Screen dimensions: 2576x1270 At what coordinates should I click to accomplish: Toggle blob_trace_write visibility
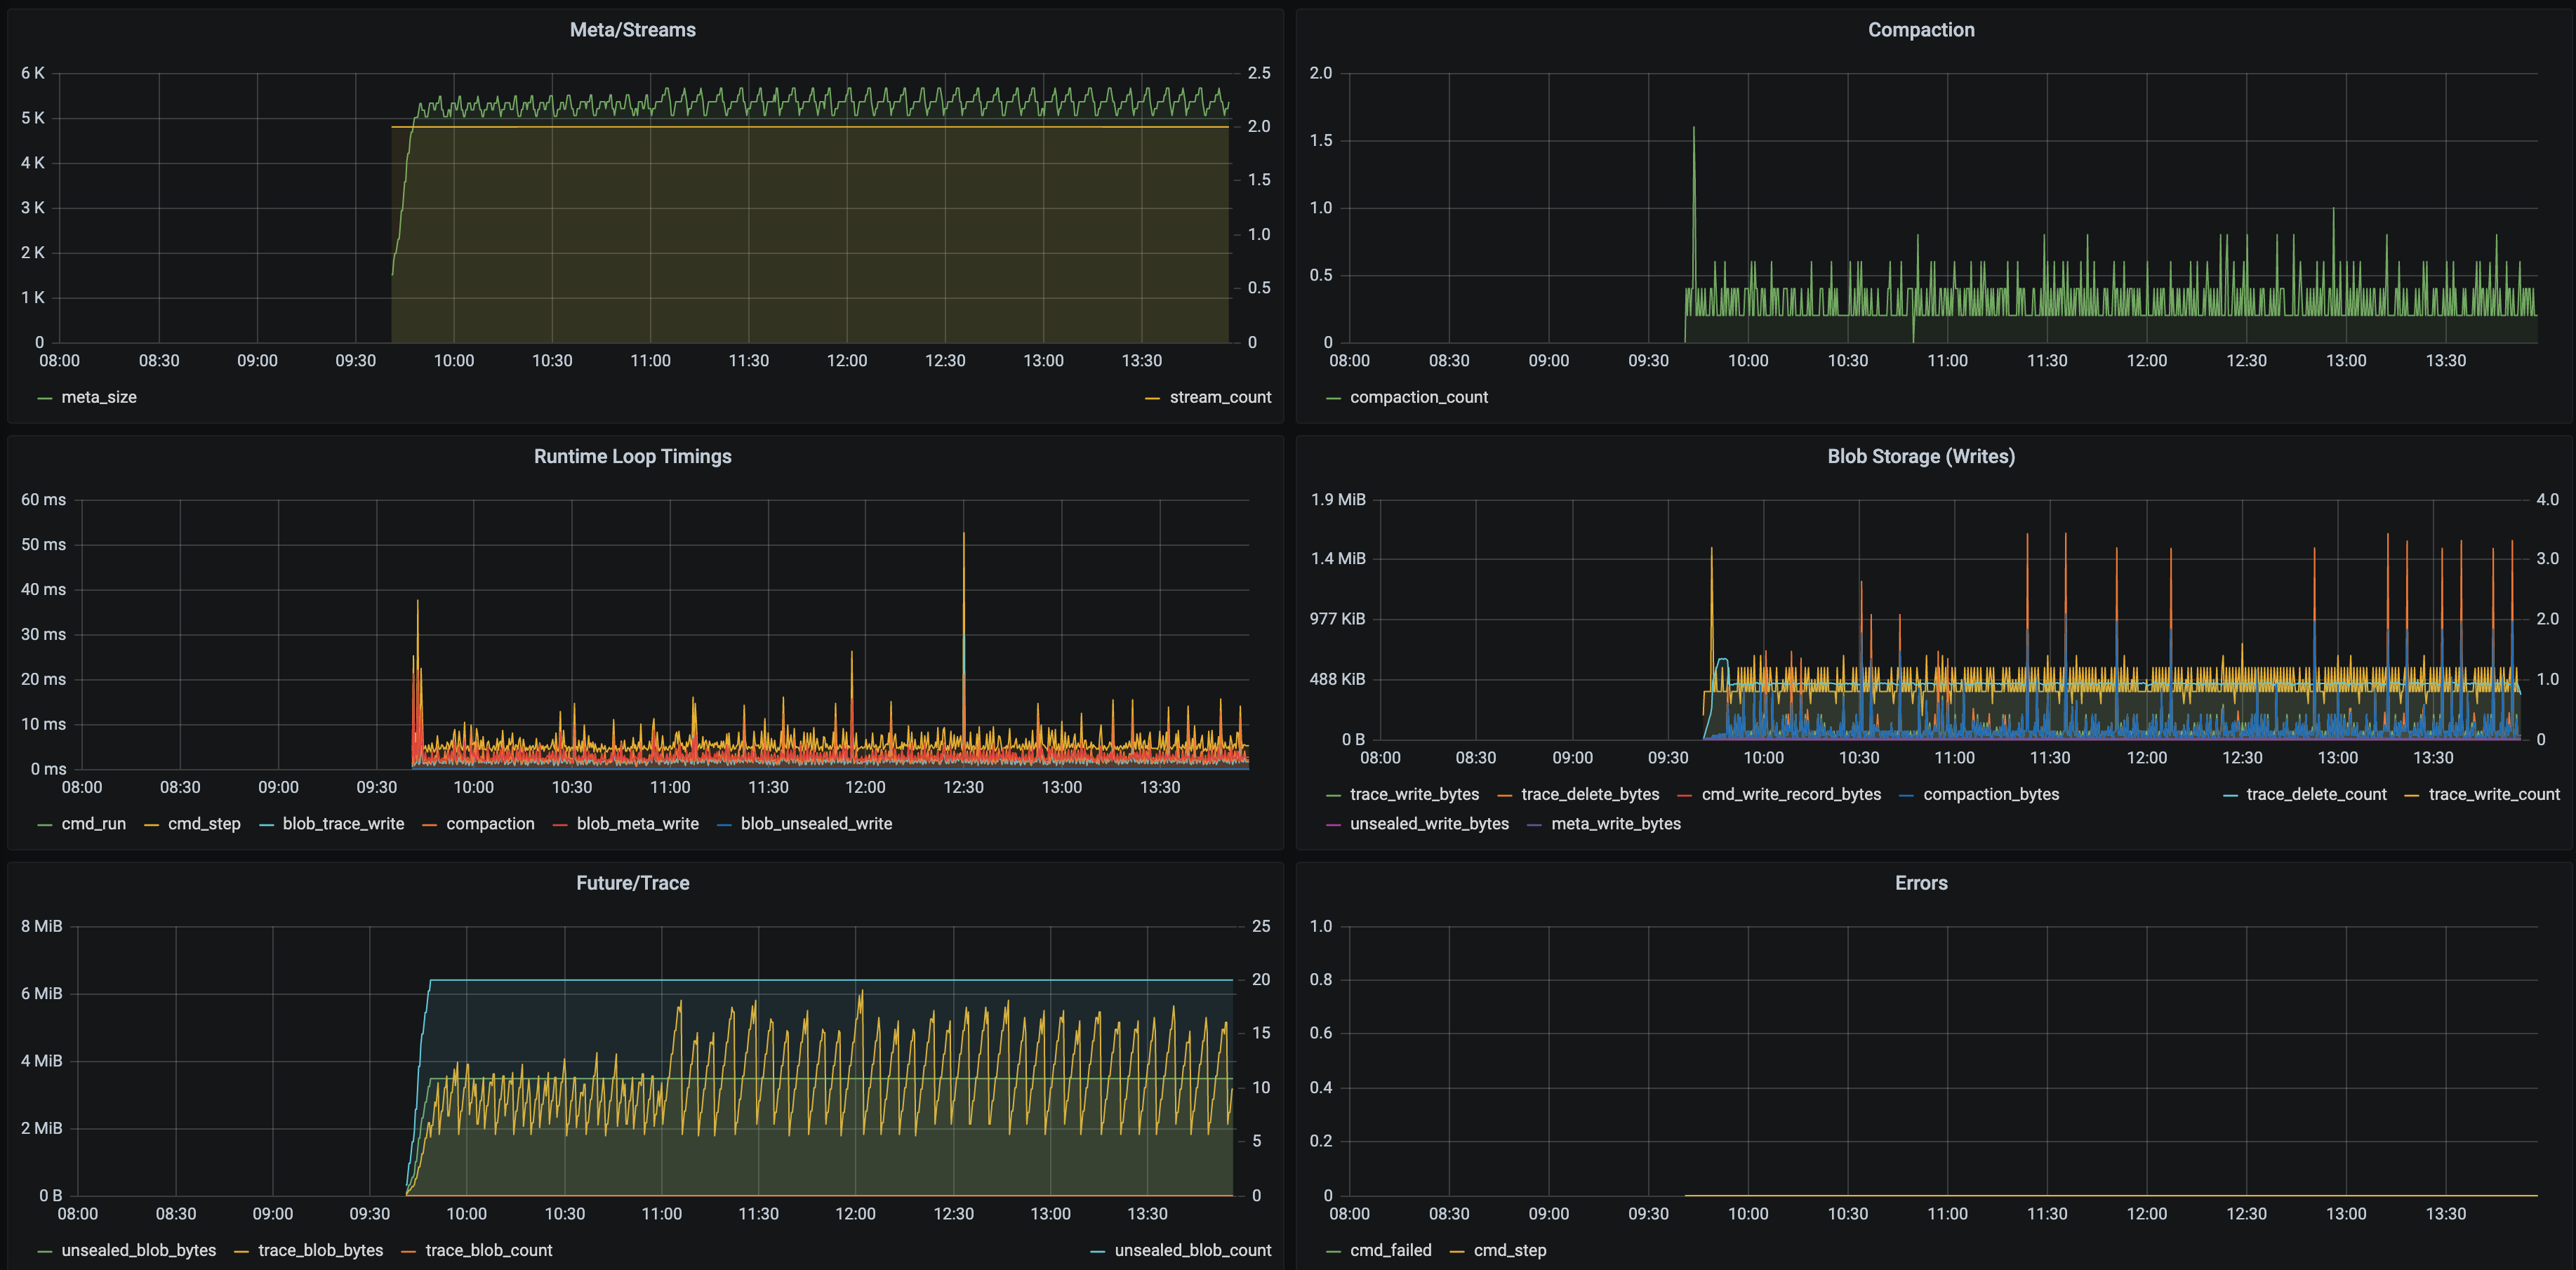point(344,823)
